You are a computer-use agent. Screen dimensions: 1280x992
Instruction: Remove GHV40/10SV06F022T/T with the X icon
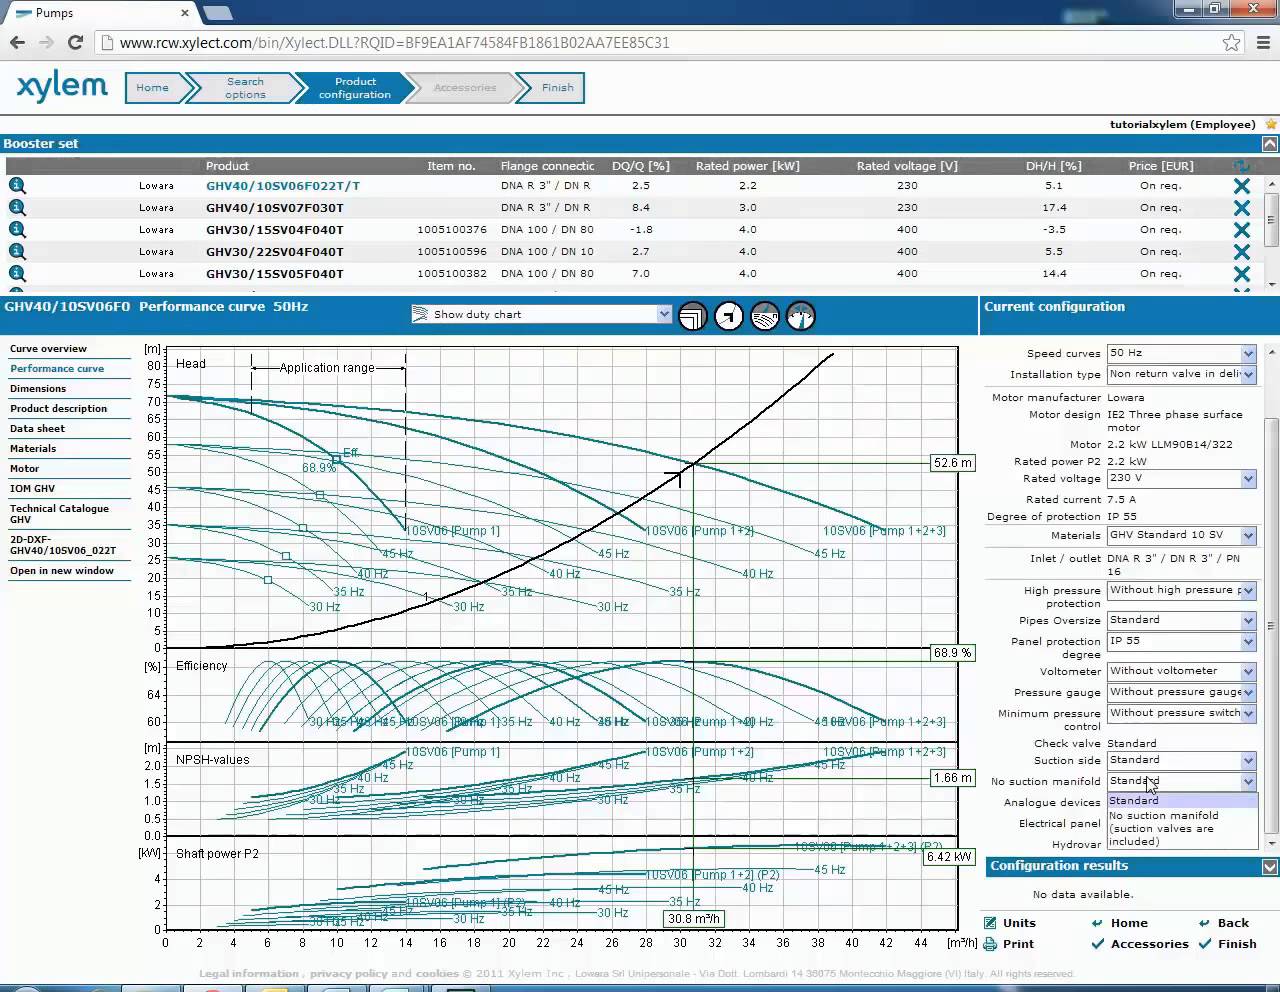(1241, 186)
